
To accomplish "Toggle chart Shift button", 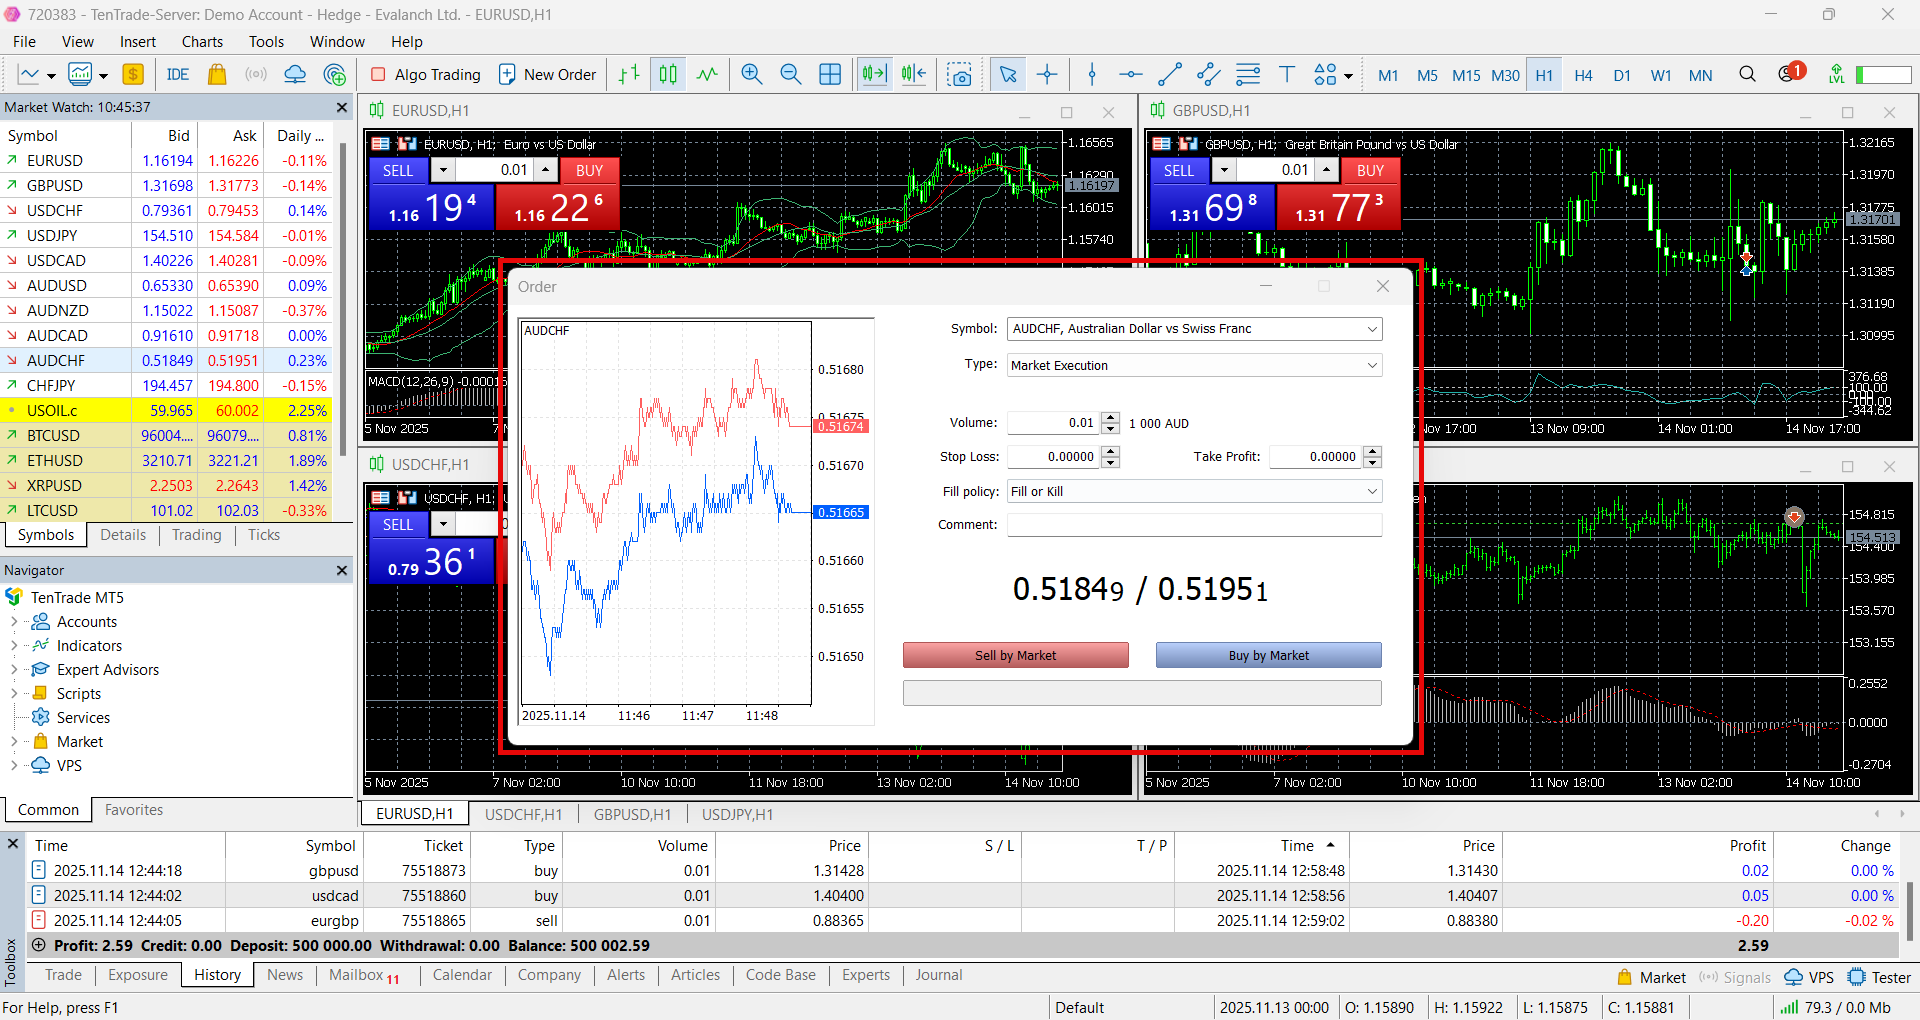I will coord(914,74).
